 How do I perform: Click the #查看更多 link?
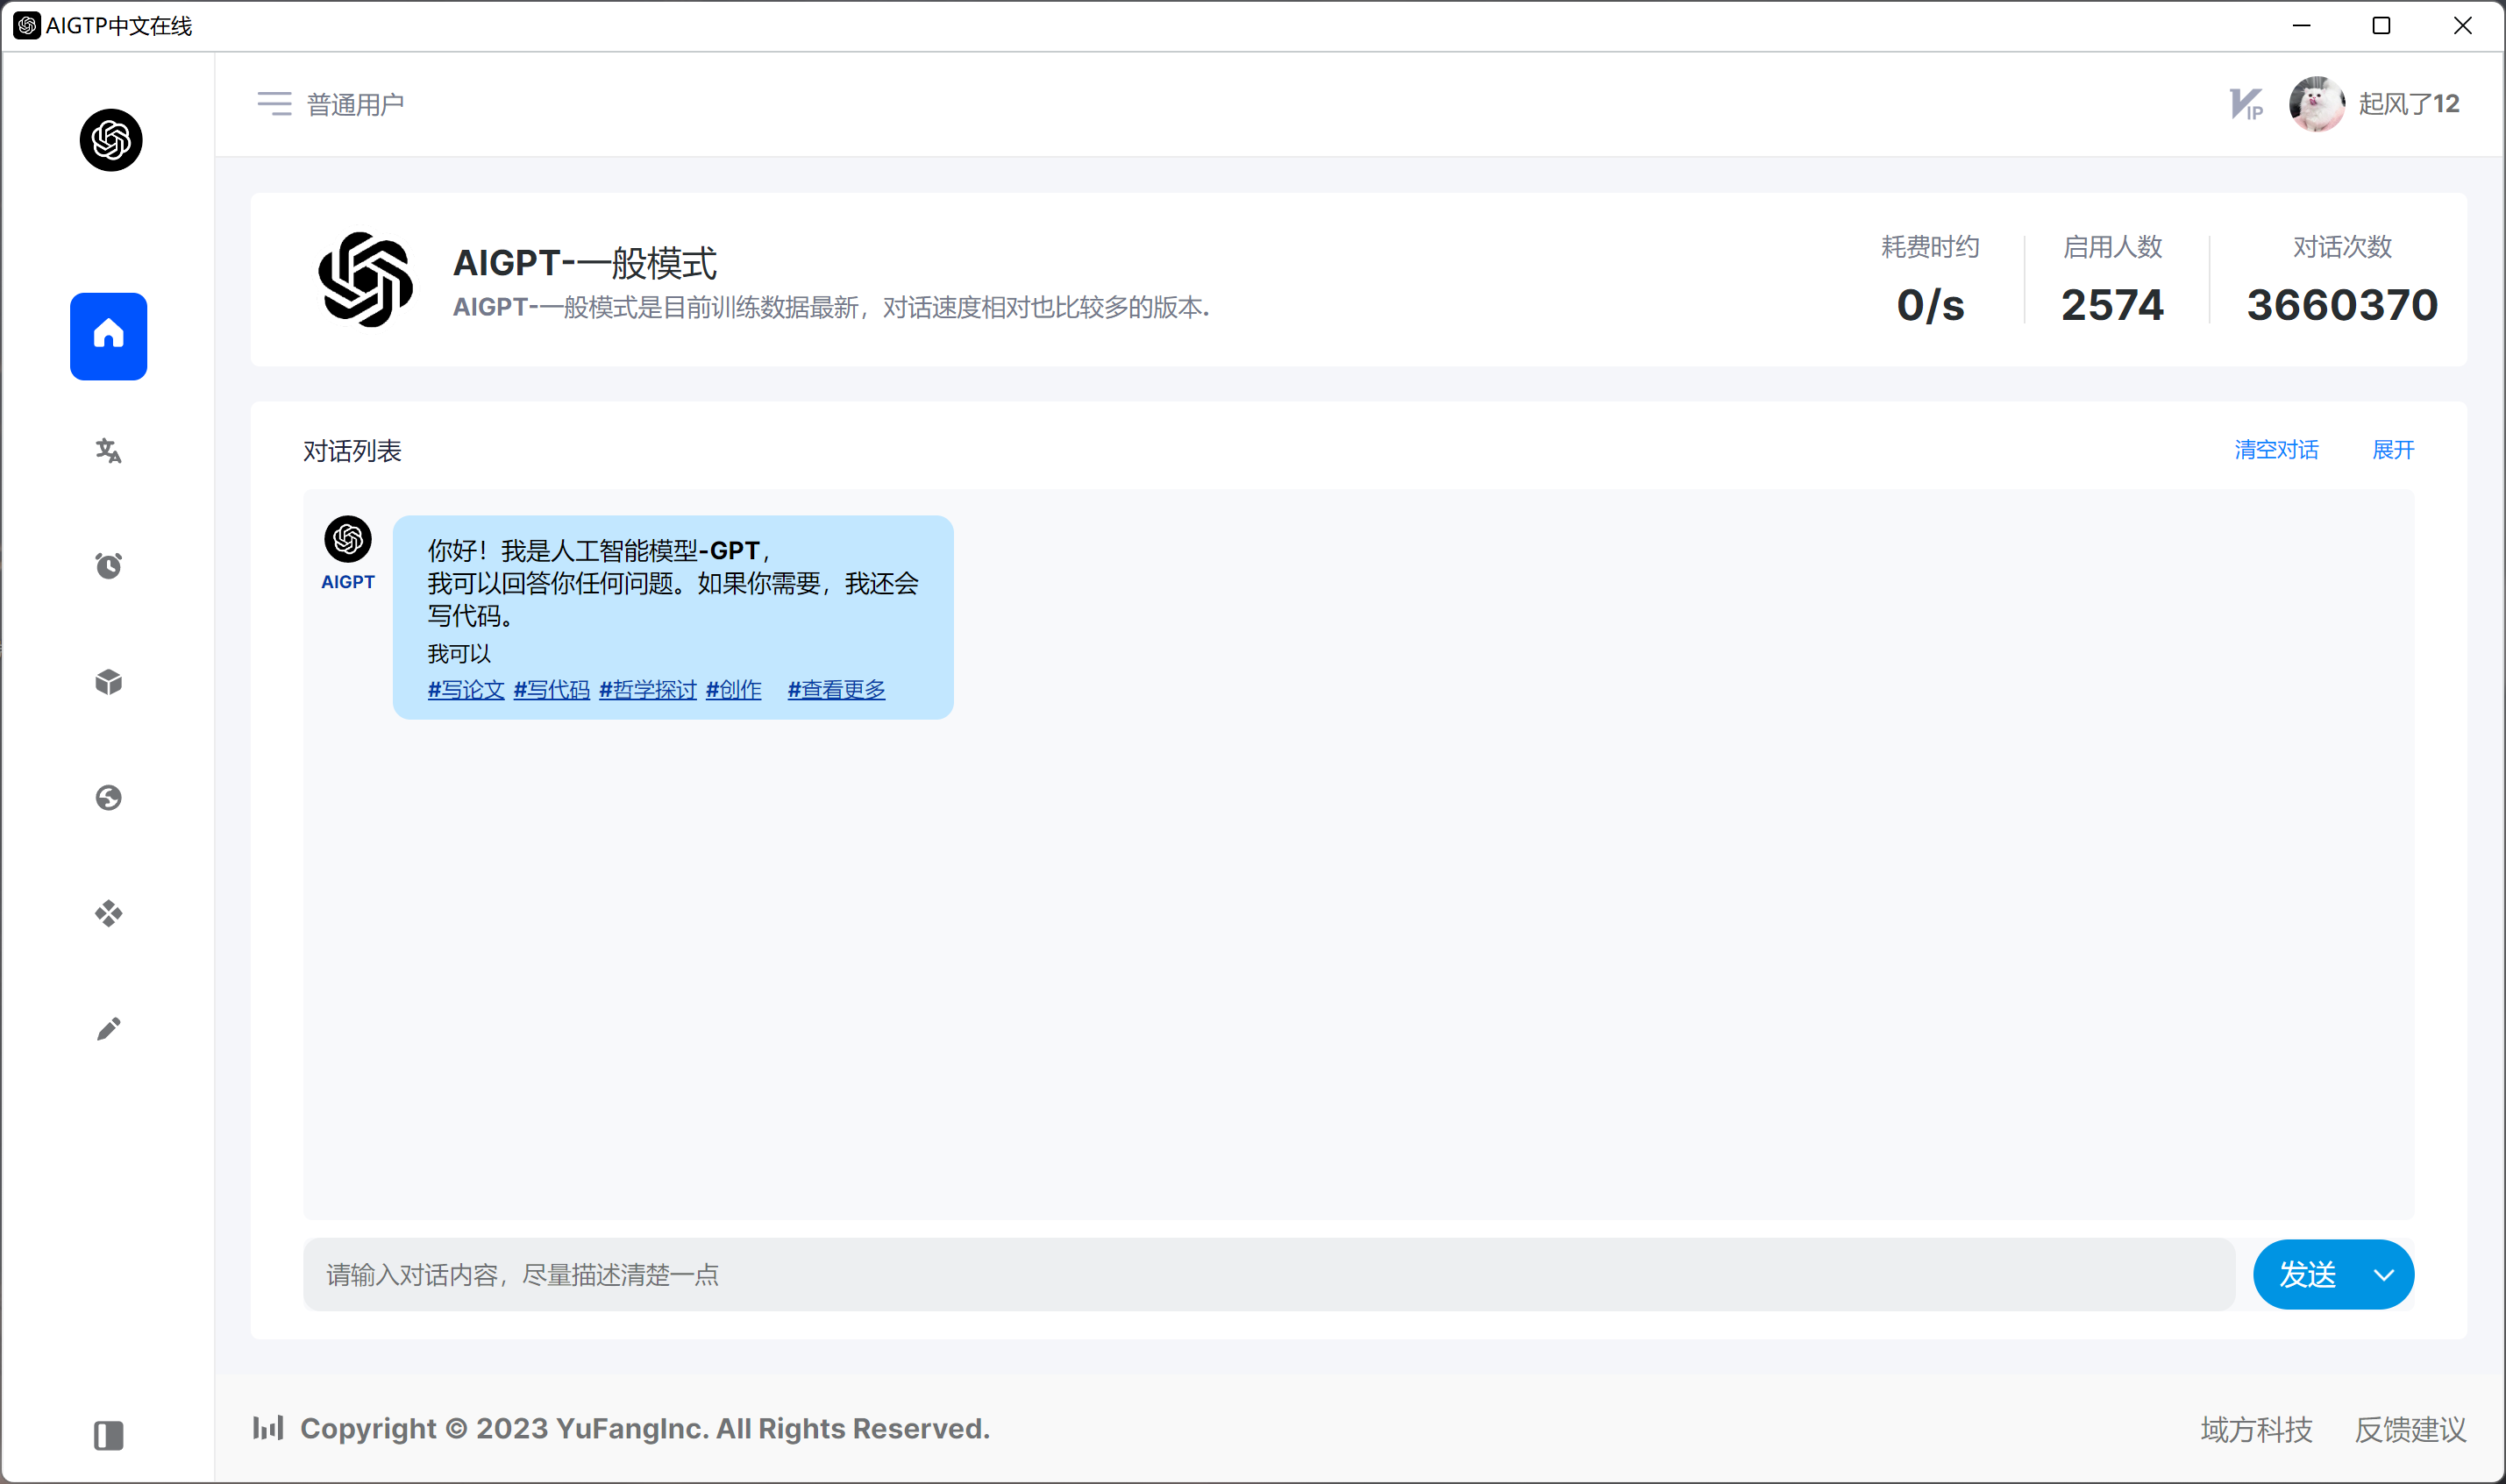(x=836, y=689)
